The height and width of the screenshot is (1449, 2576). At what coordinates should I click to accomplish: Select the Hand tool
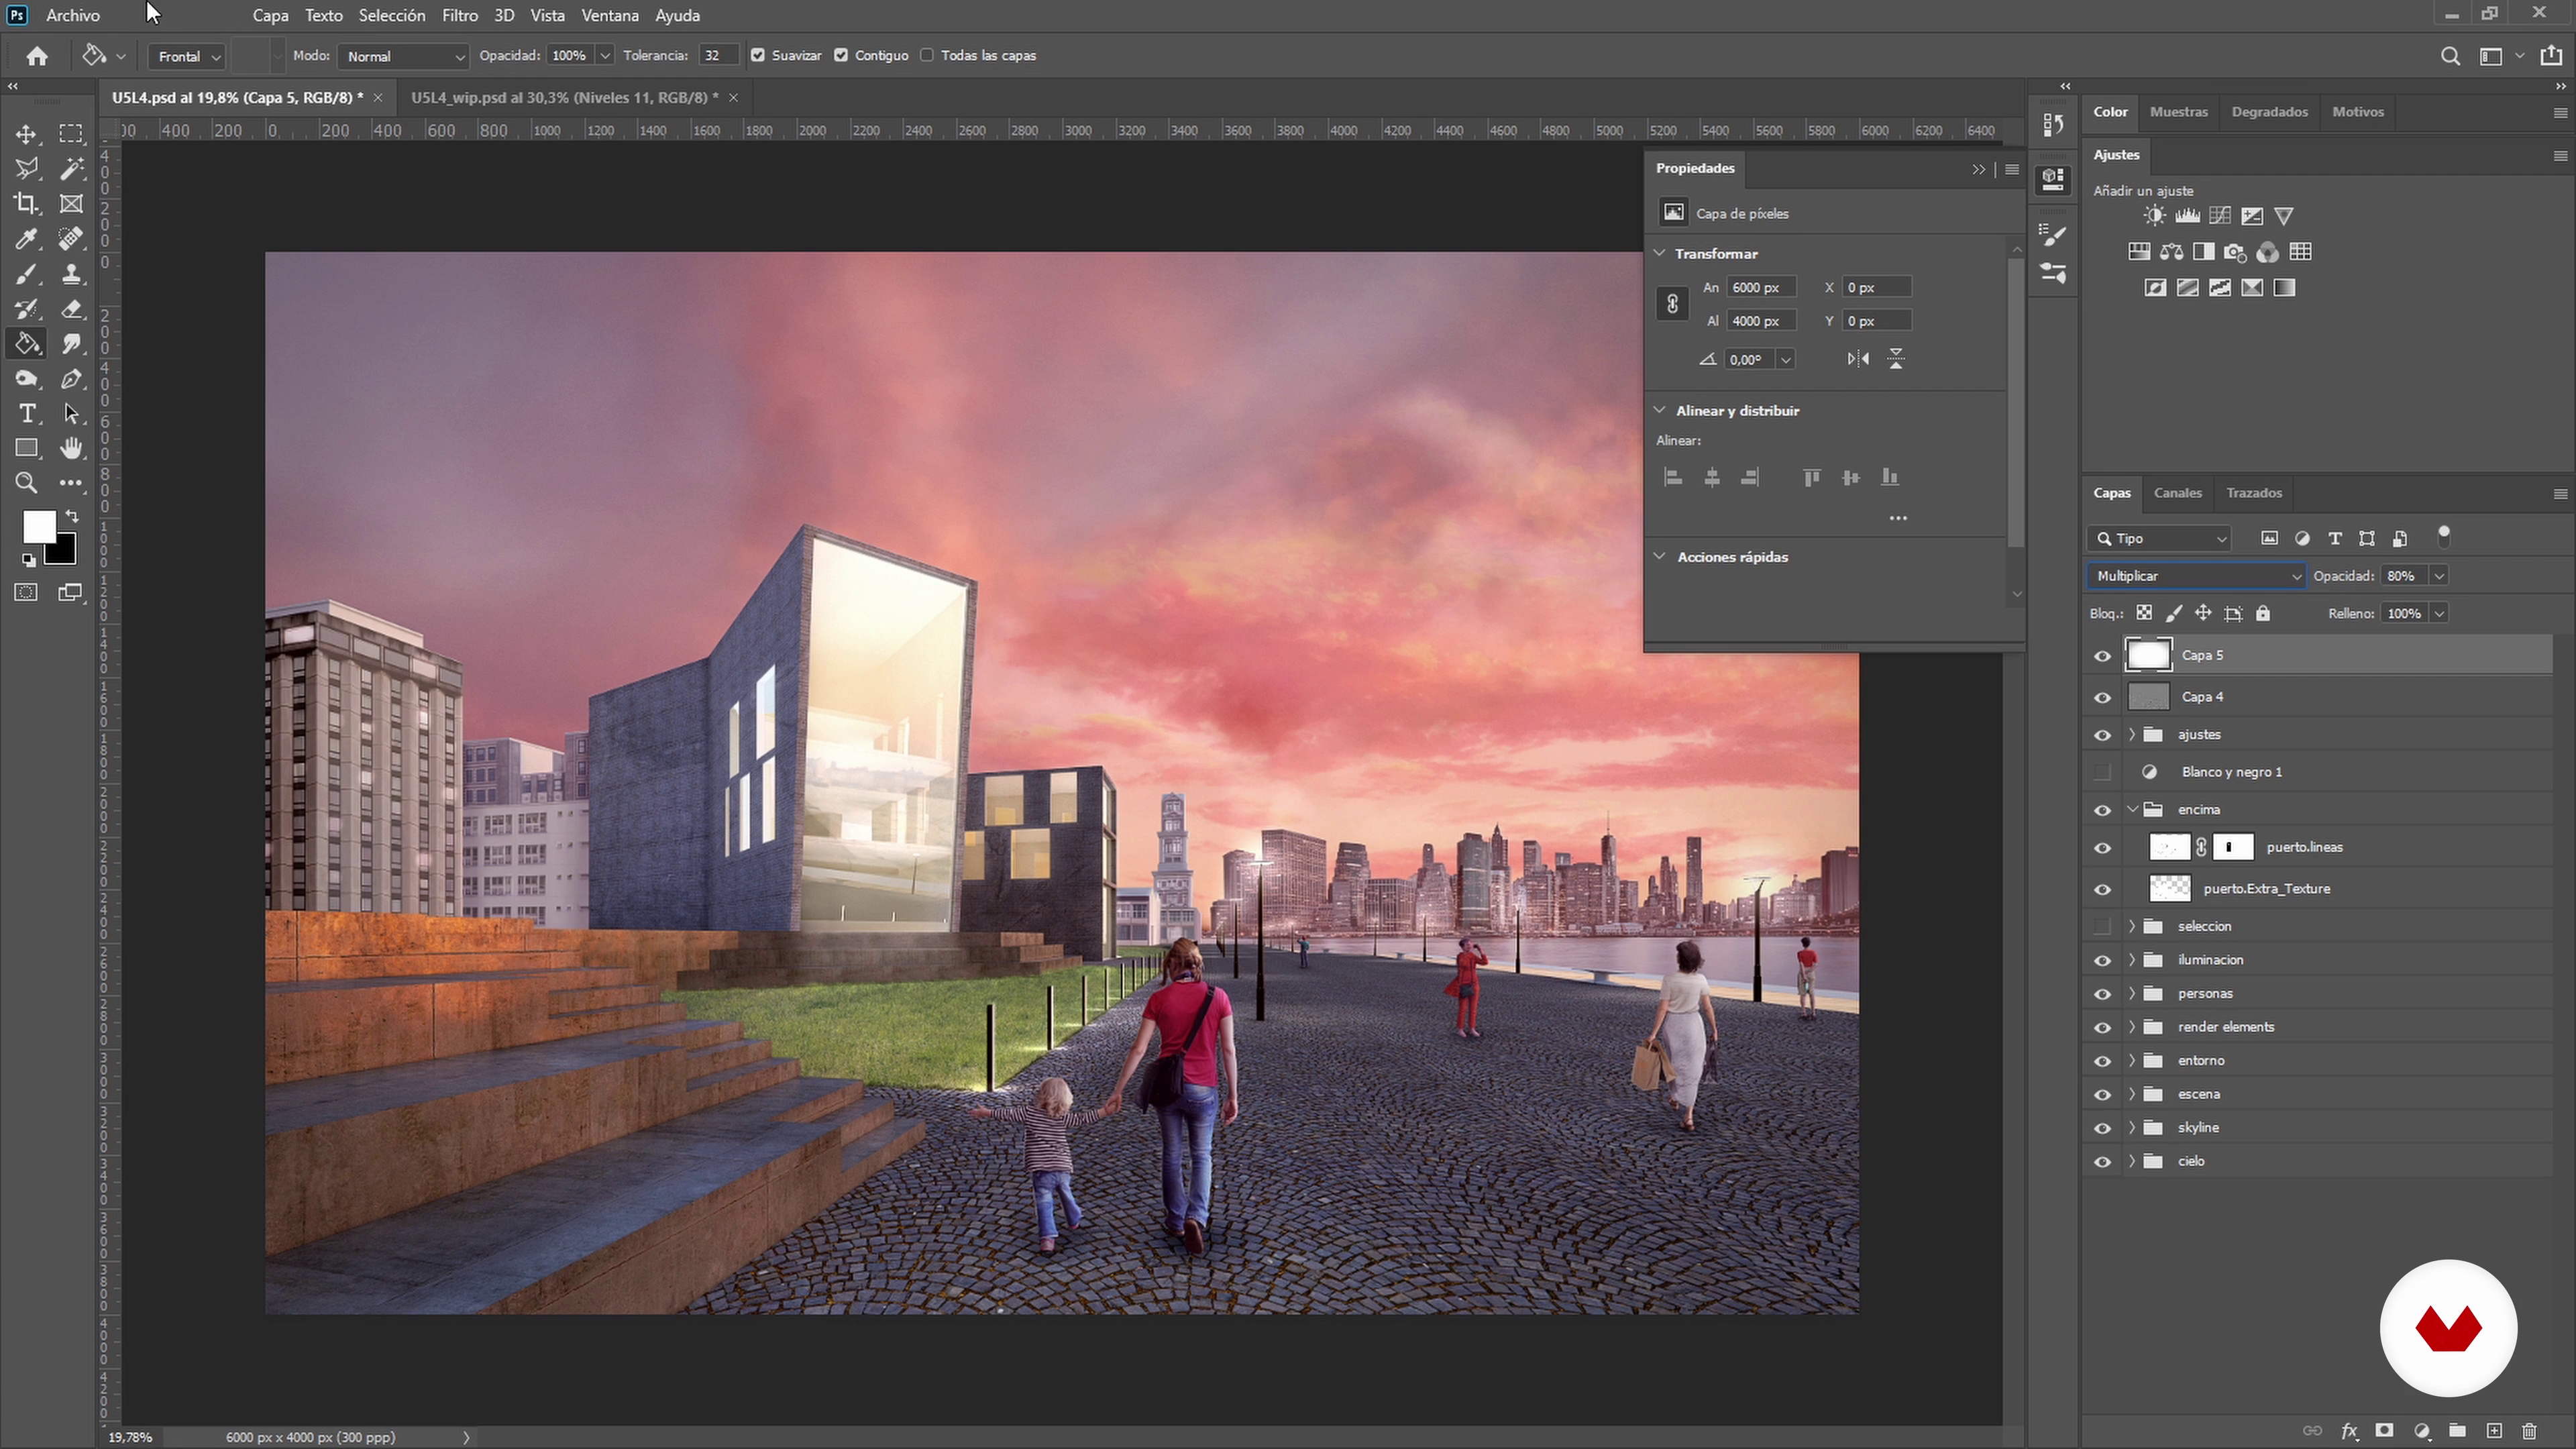pyautogui.click(x=70, y=448)
